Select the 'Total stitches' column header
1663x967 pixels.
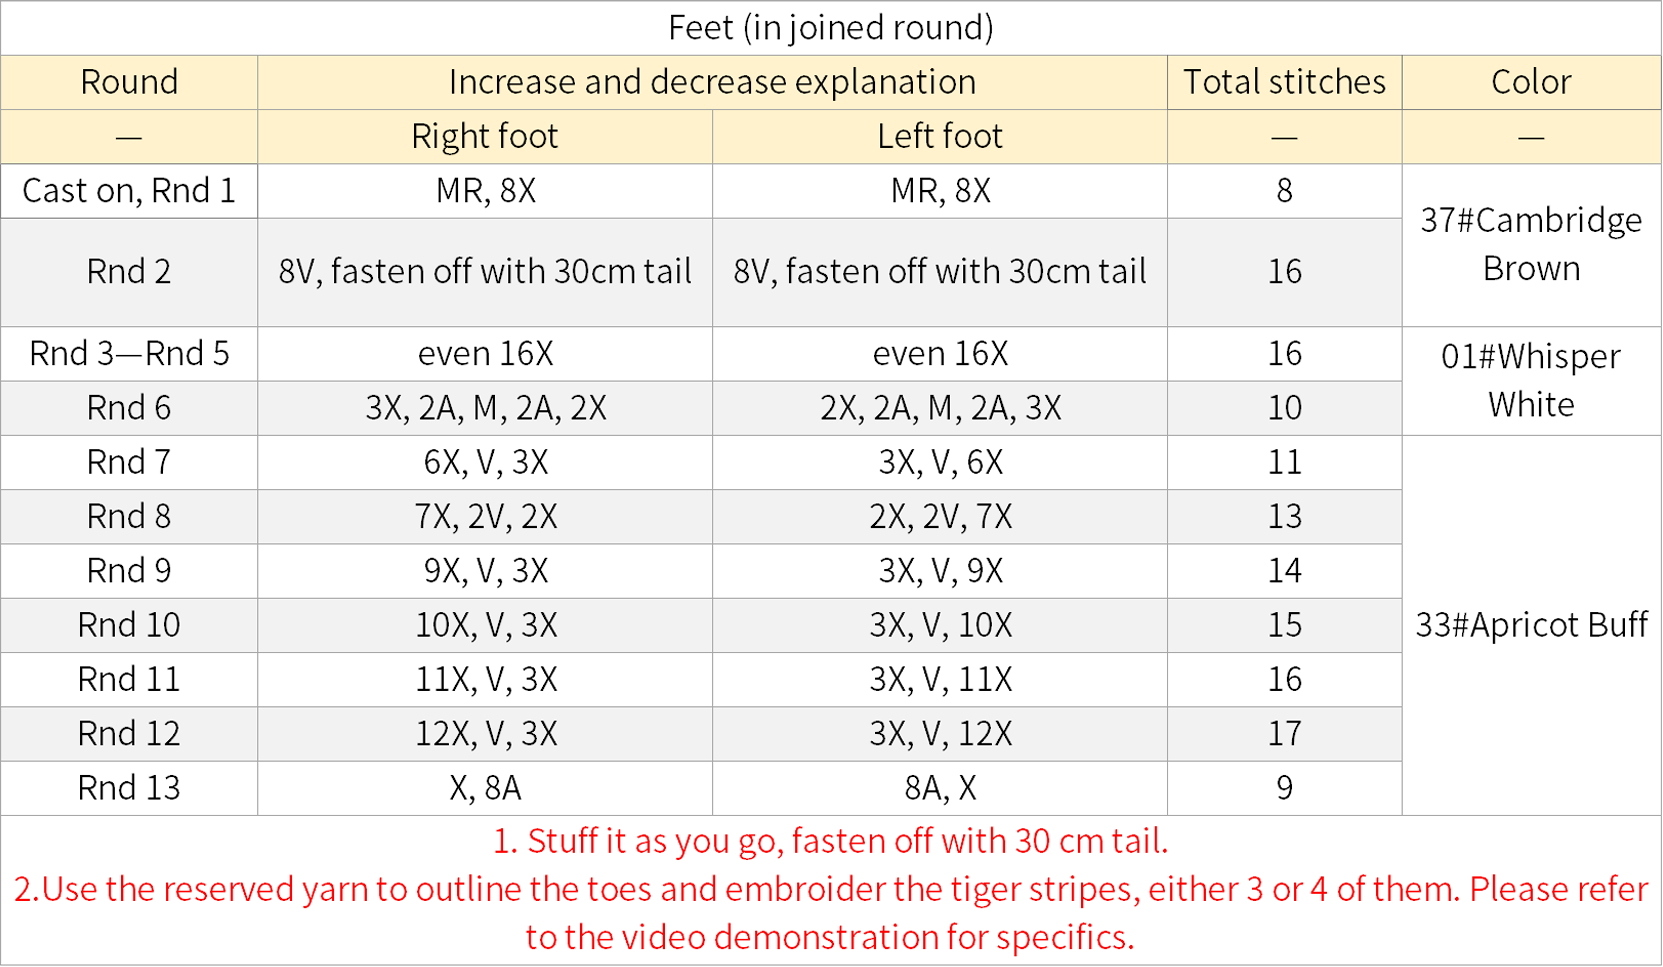click(x=1284, y=82)
